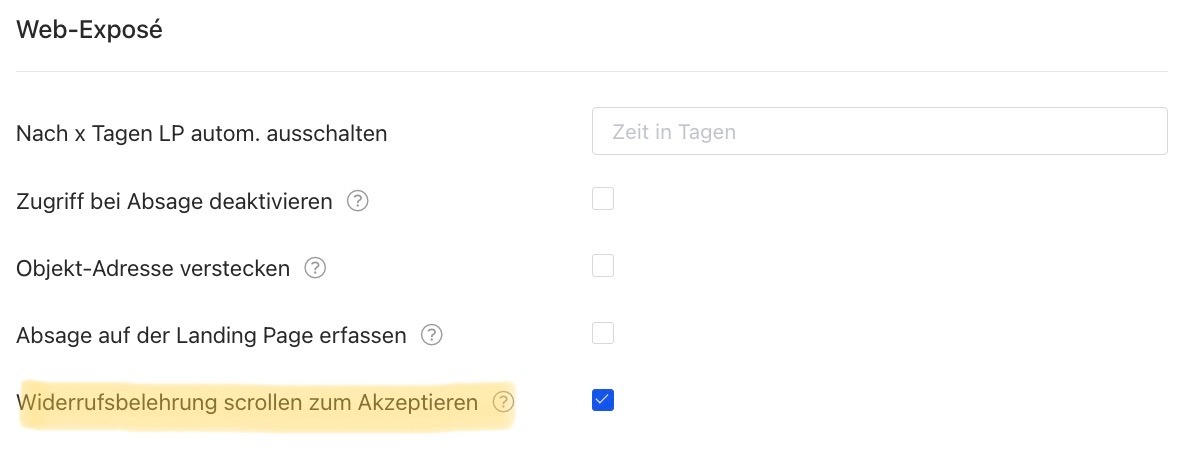Image resolution: width=1194 pixels, height=454 pixels.
Task: Click question mark next to Widerrufsbelehrung scrollen
Action: pos(504,402)
